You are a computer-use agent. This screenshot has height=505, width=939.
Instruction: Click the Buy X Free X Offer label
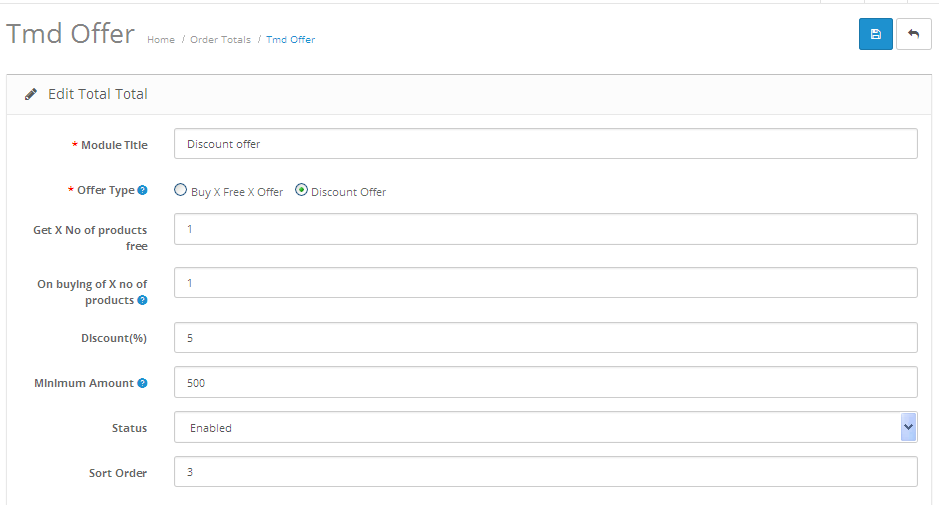(237, 192)
